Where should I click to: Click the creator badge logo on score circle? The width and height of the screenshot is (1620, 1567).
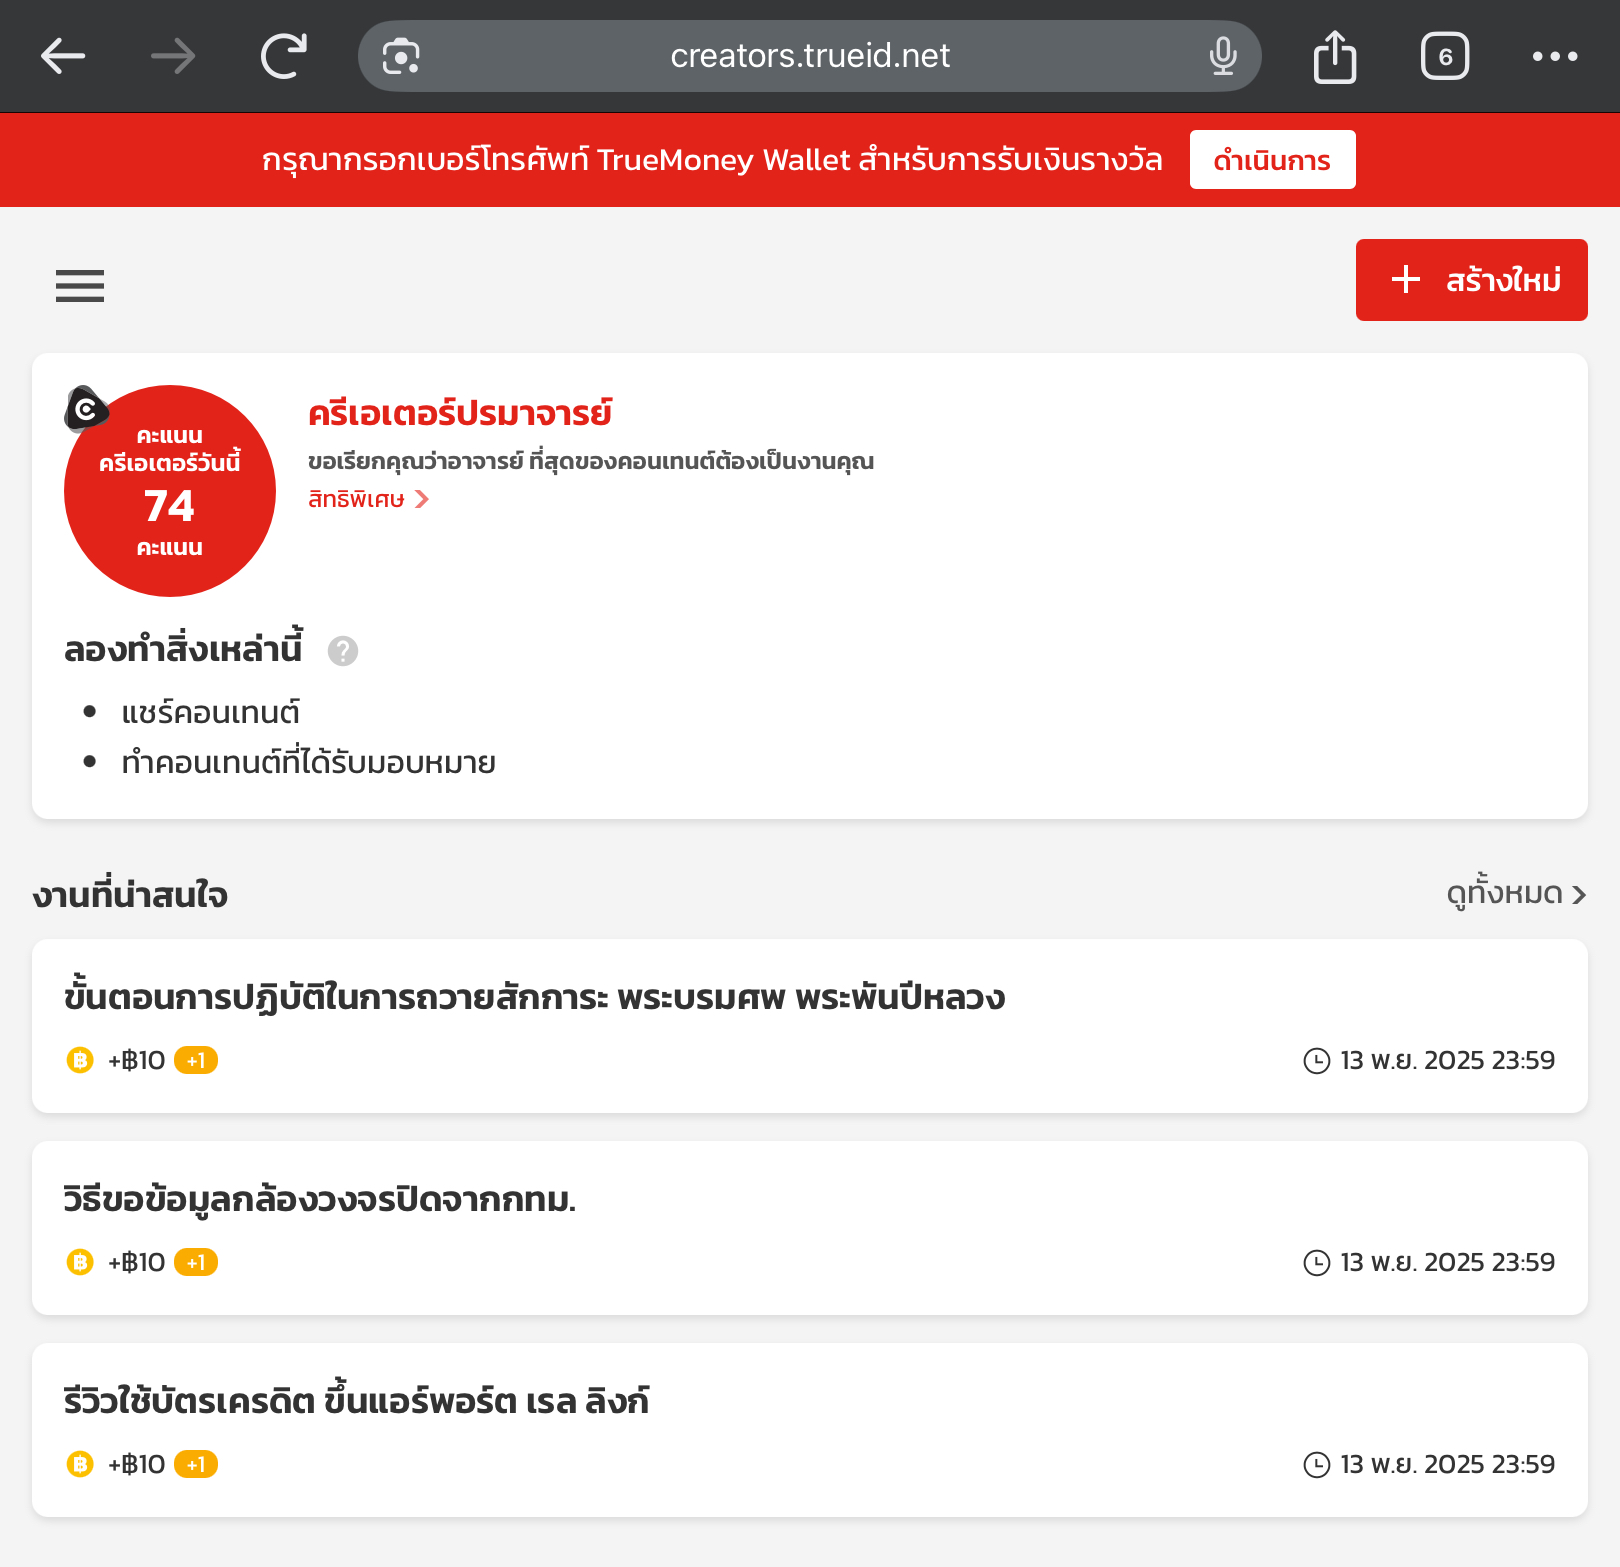click(x=86, y=408)
